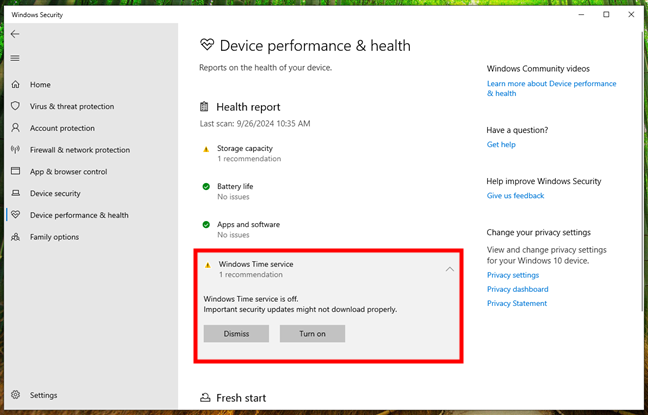Click the Windows Security title bar text
The width and height of the screenshot is (648, 415).
pos(37,15)
